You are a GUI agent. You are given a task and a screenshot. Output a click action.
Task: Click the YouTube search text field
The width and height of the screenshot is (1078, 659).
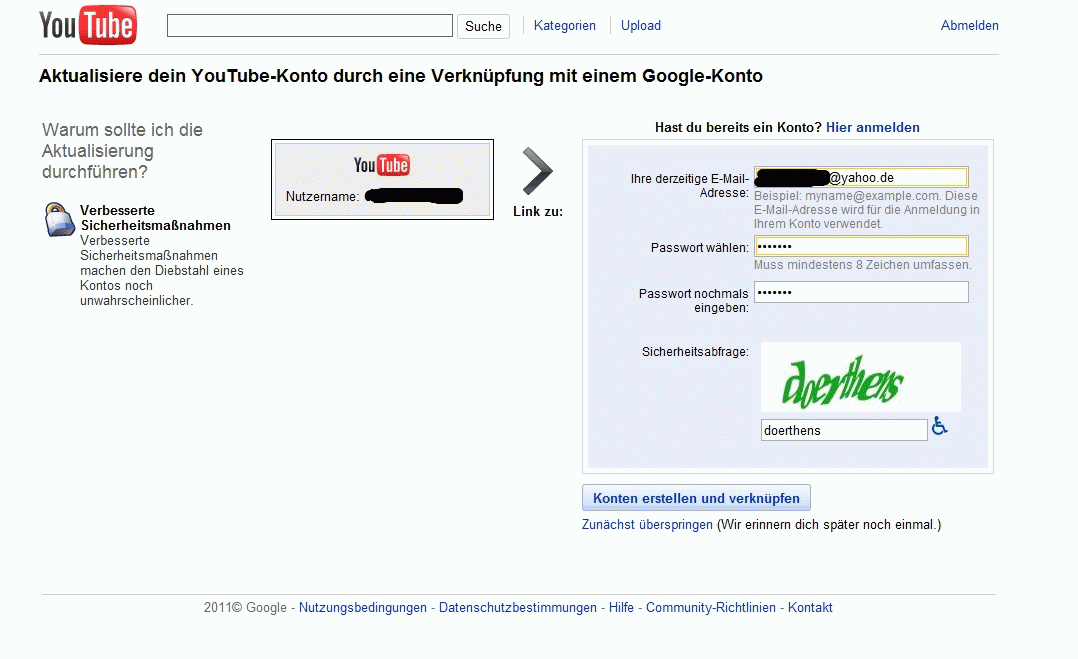coord(309,25)
